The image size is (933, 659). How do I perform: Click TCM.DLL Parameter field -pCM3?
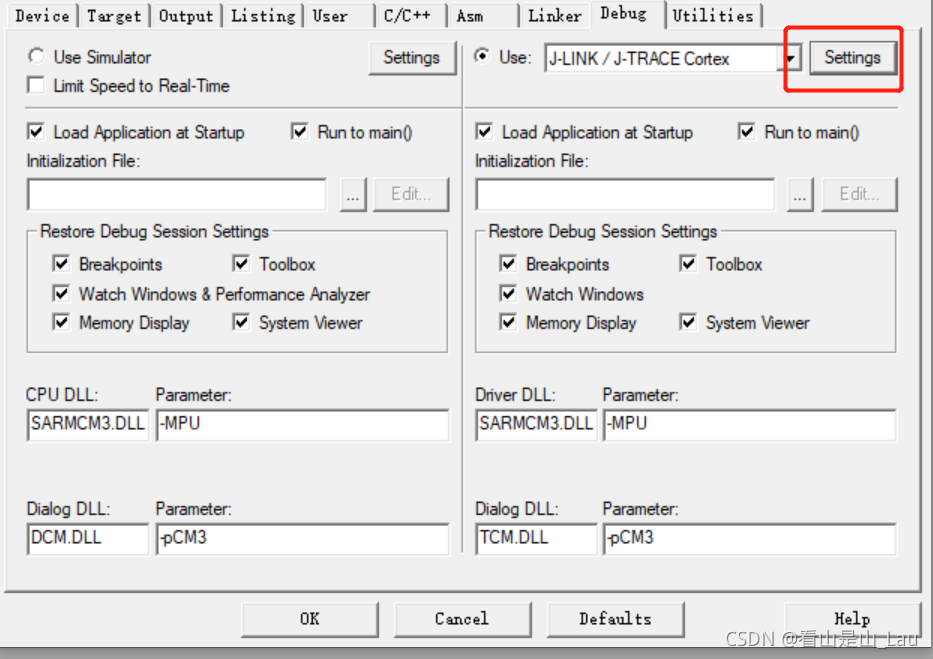(x=750, y=538)
